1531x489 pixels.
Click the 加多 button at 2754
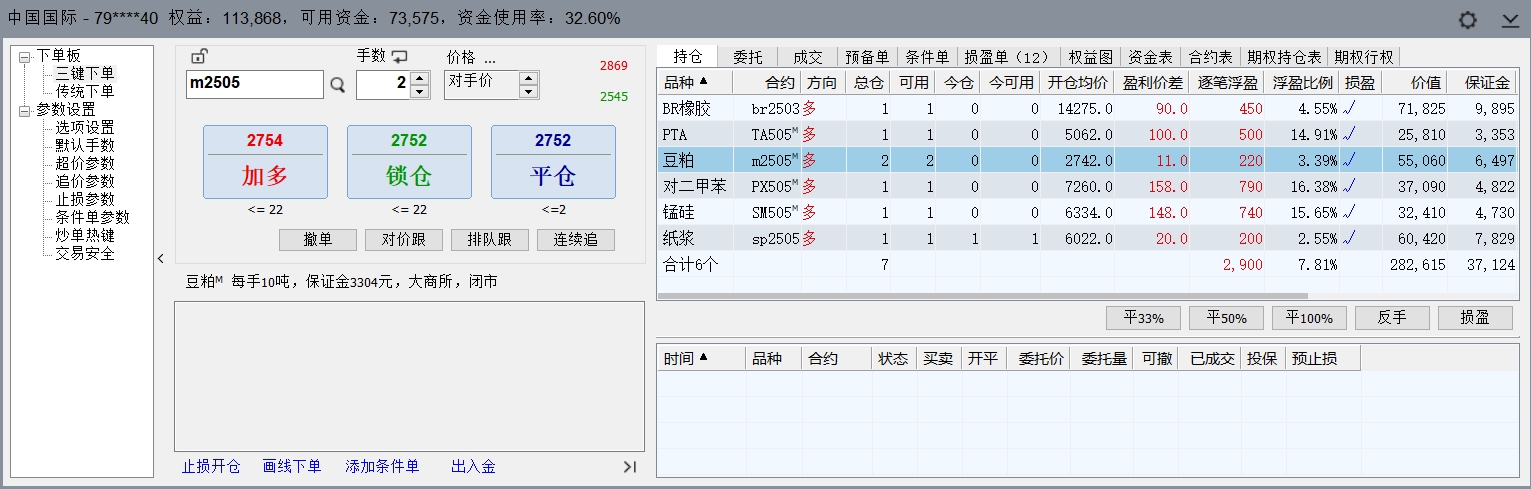click(265, 162)
